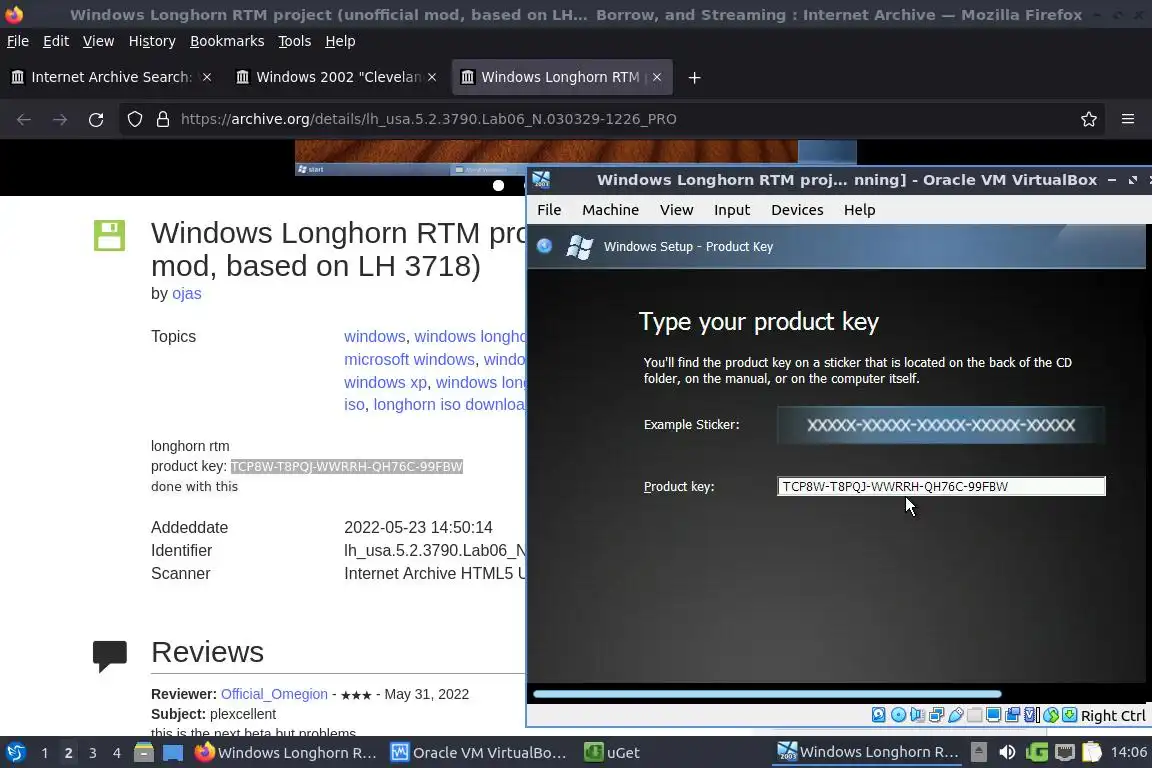Image resolution: width=1152 pixels, height=768 pixels.
Task: Click the site security padlock icon
Action: [163, 119]
